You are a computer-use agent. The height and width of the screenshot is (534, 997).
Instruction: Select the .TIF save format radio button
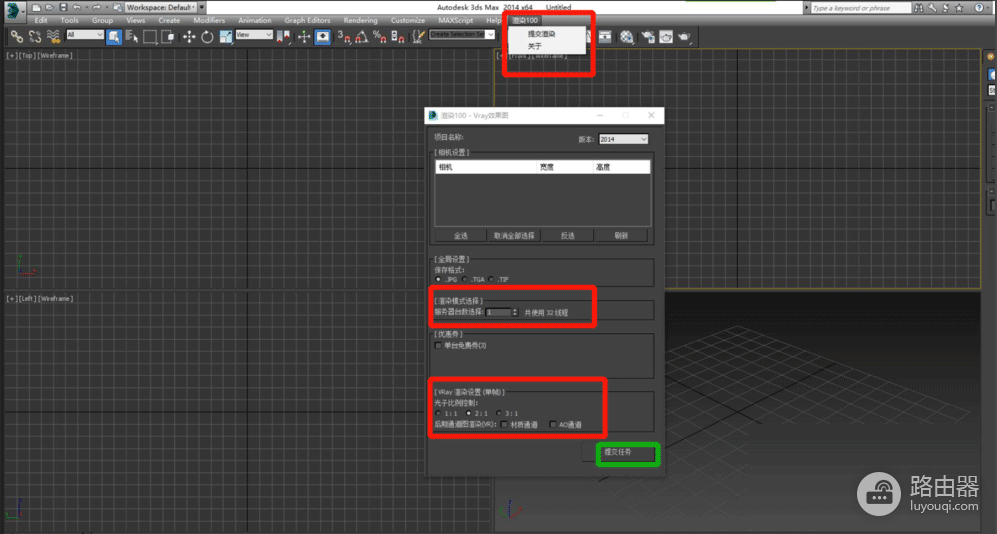point(492,279)
